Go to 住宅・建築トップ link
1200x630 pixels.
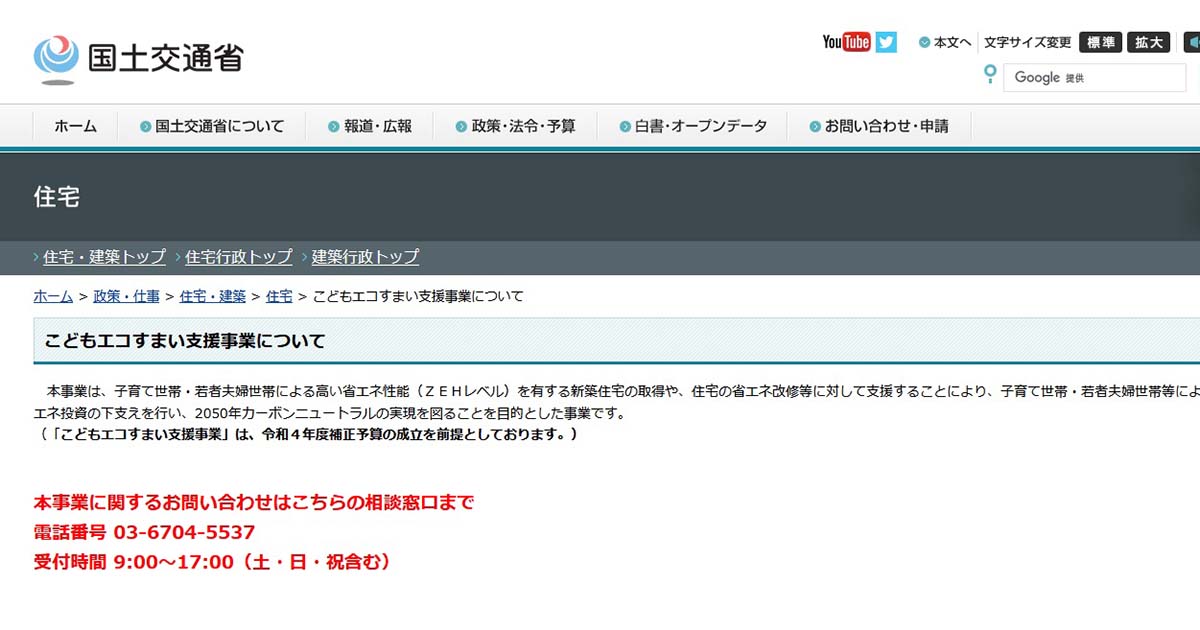(x=104, y=257)
